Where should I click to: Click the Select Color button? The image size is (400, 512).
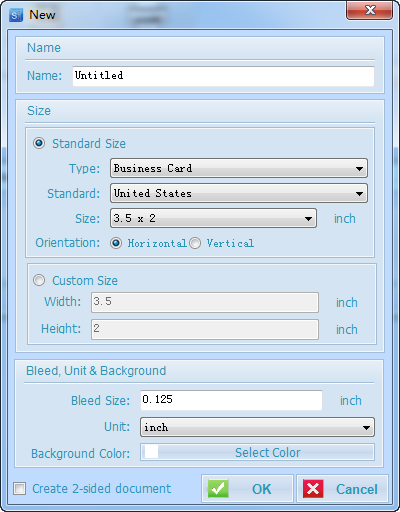[257, 452]
